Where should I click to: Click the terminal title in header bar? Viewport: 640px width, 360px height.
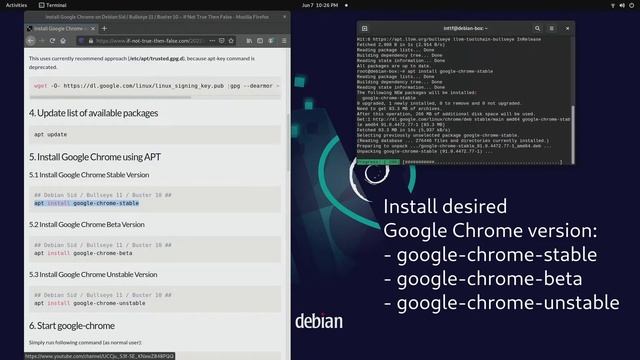465,29
